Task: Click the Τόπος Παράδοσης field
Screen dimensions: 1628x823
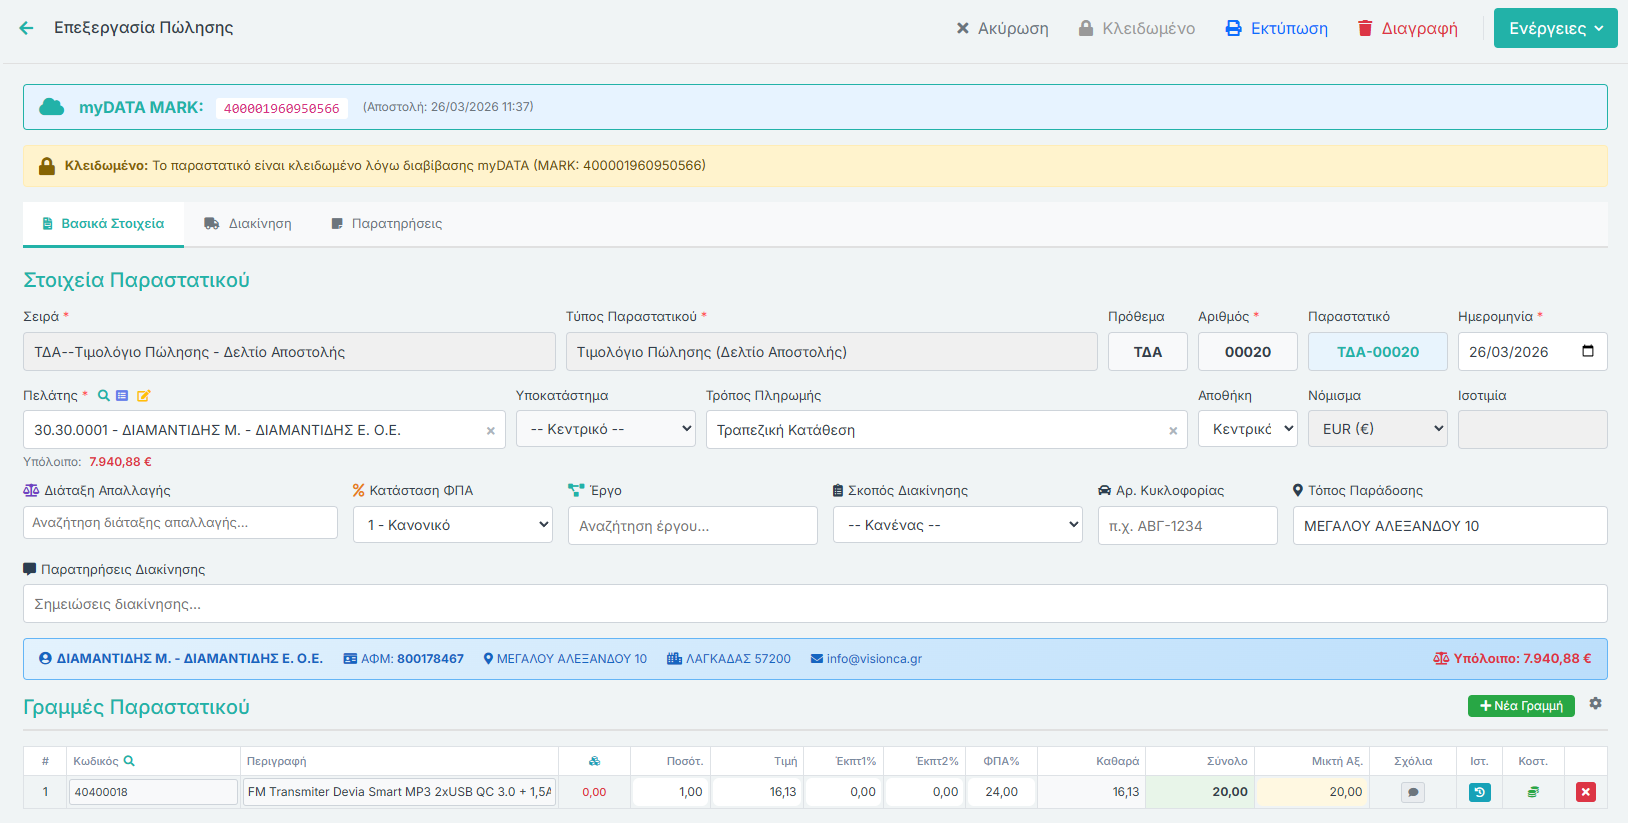Action: click(x=1450, y=526)
